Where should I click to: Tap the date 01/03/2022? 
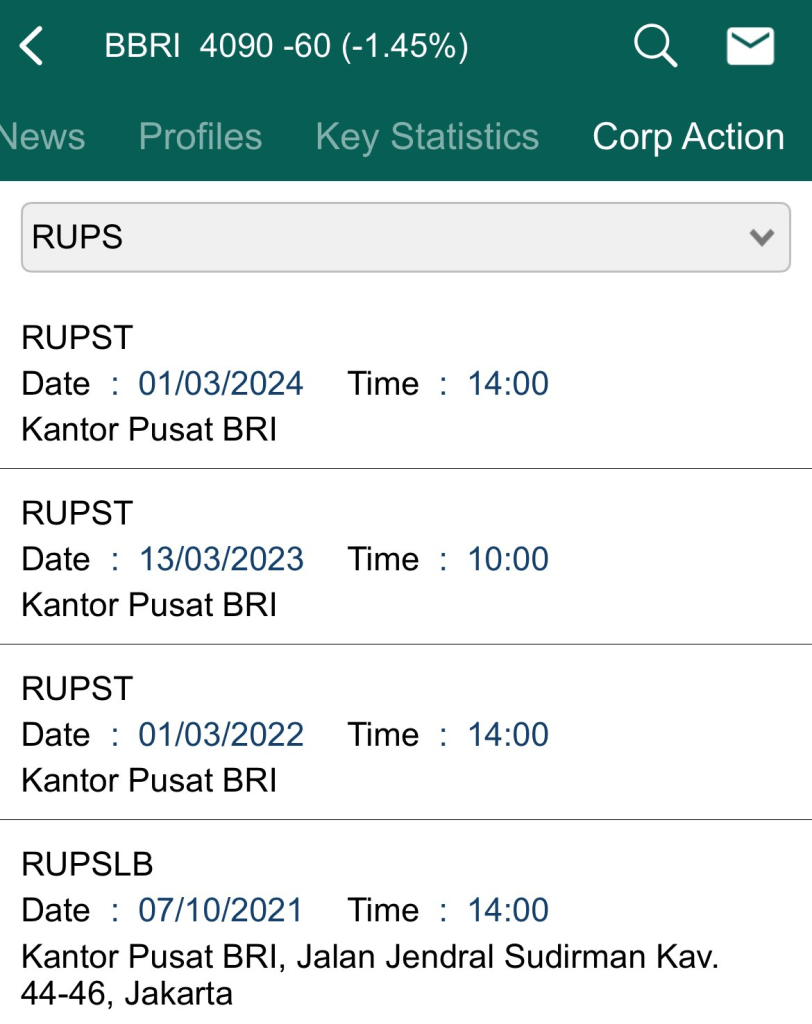point(221,735)
